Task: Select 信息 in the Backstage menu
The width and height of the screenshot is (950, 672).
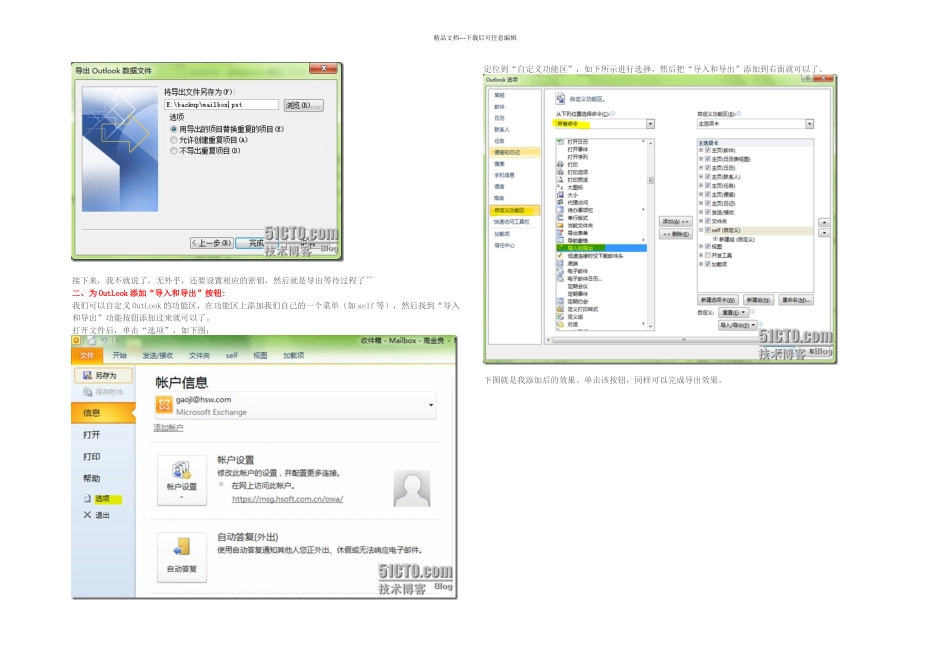Action: click(104, 413)
